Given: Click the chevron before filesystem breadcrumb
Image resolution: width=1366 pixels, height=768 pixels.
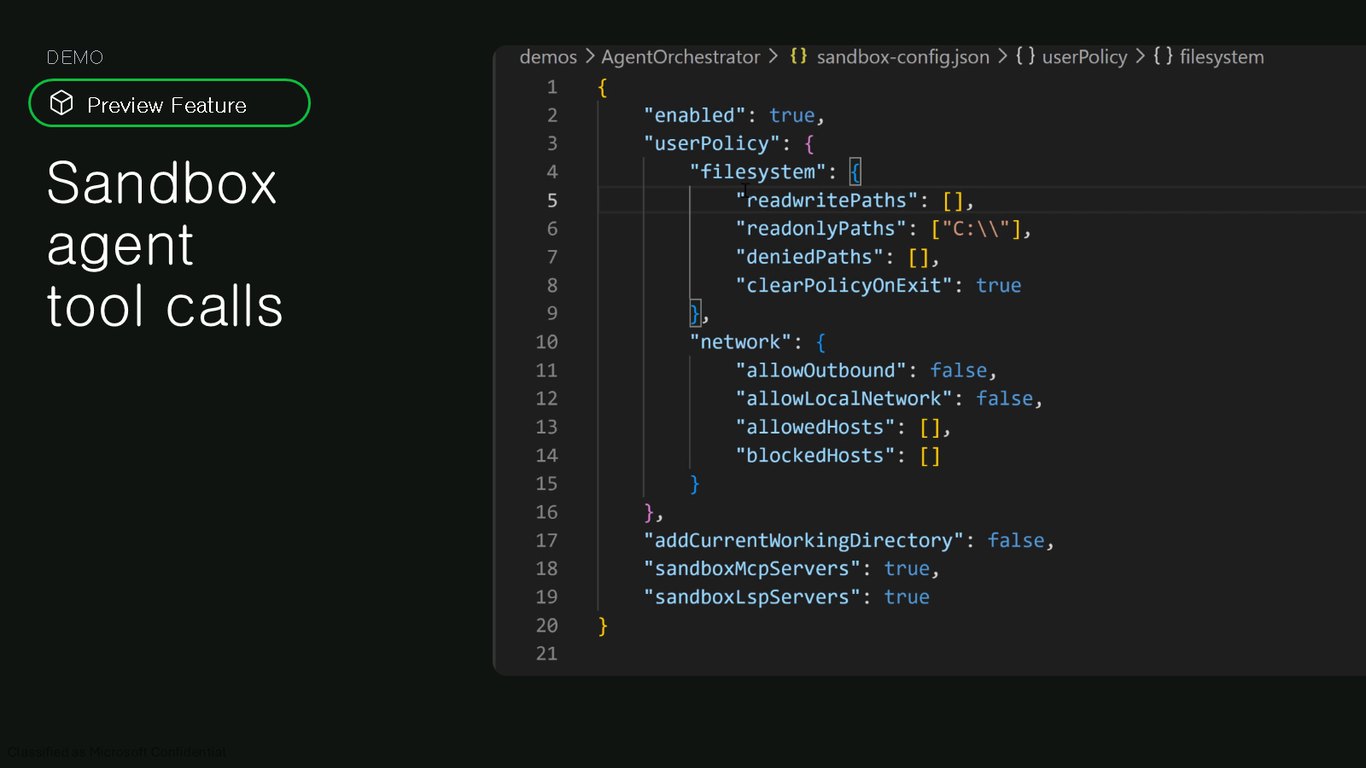Looking at the screenshot, I should coord(1140,57).
